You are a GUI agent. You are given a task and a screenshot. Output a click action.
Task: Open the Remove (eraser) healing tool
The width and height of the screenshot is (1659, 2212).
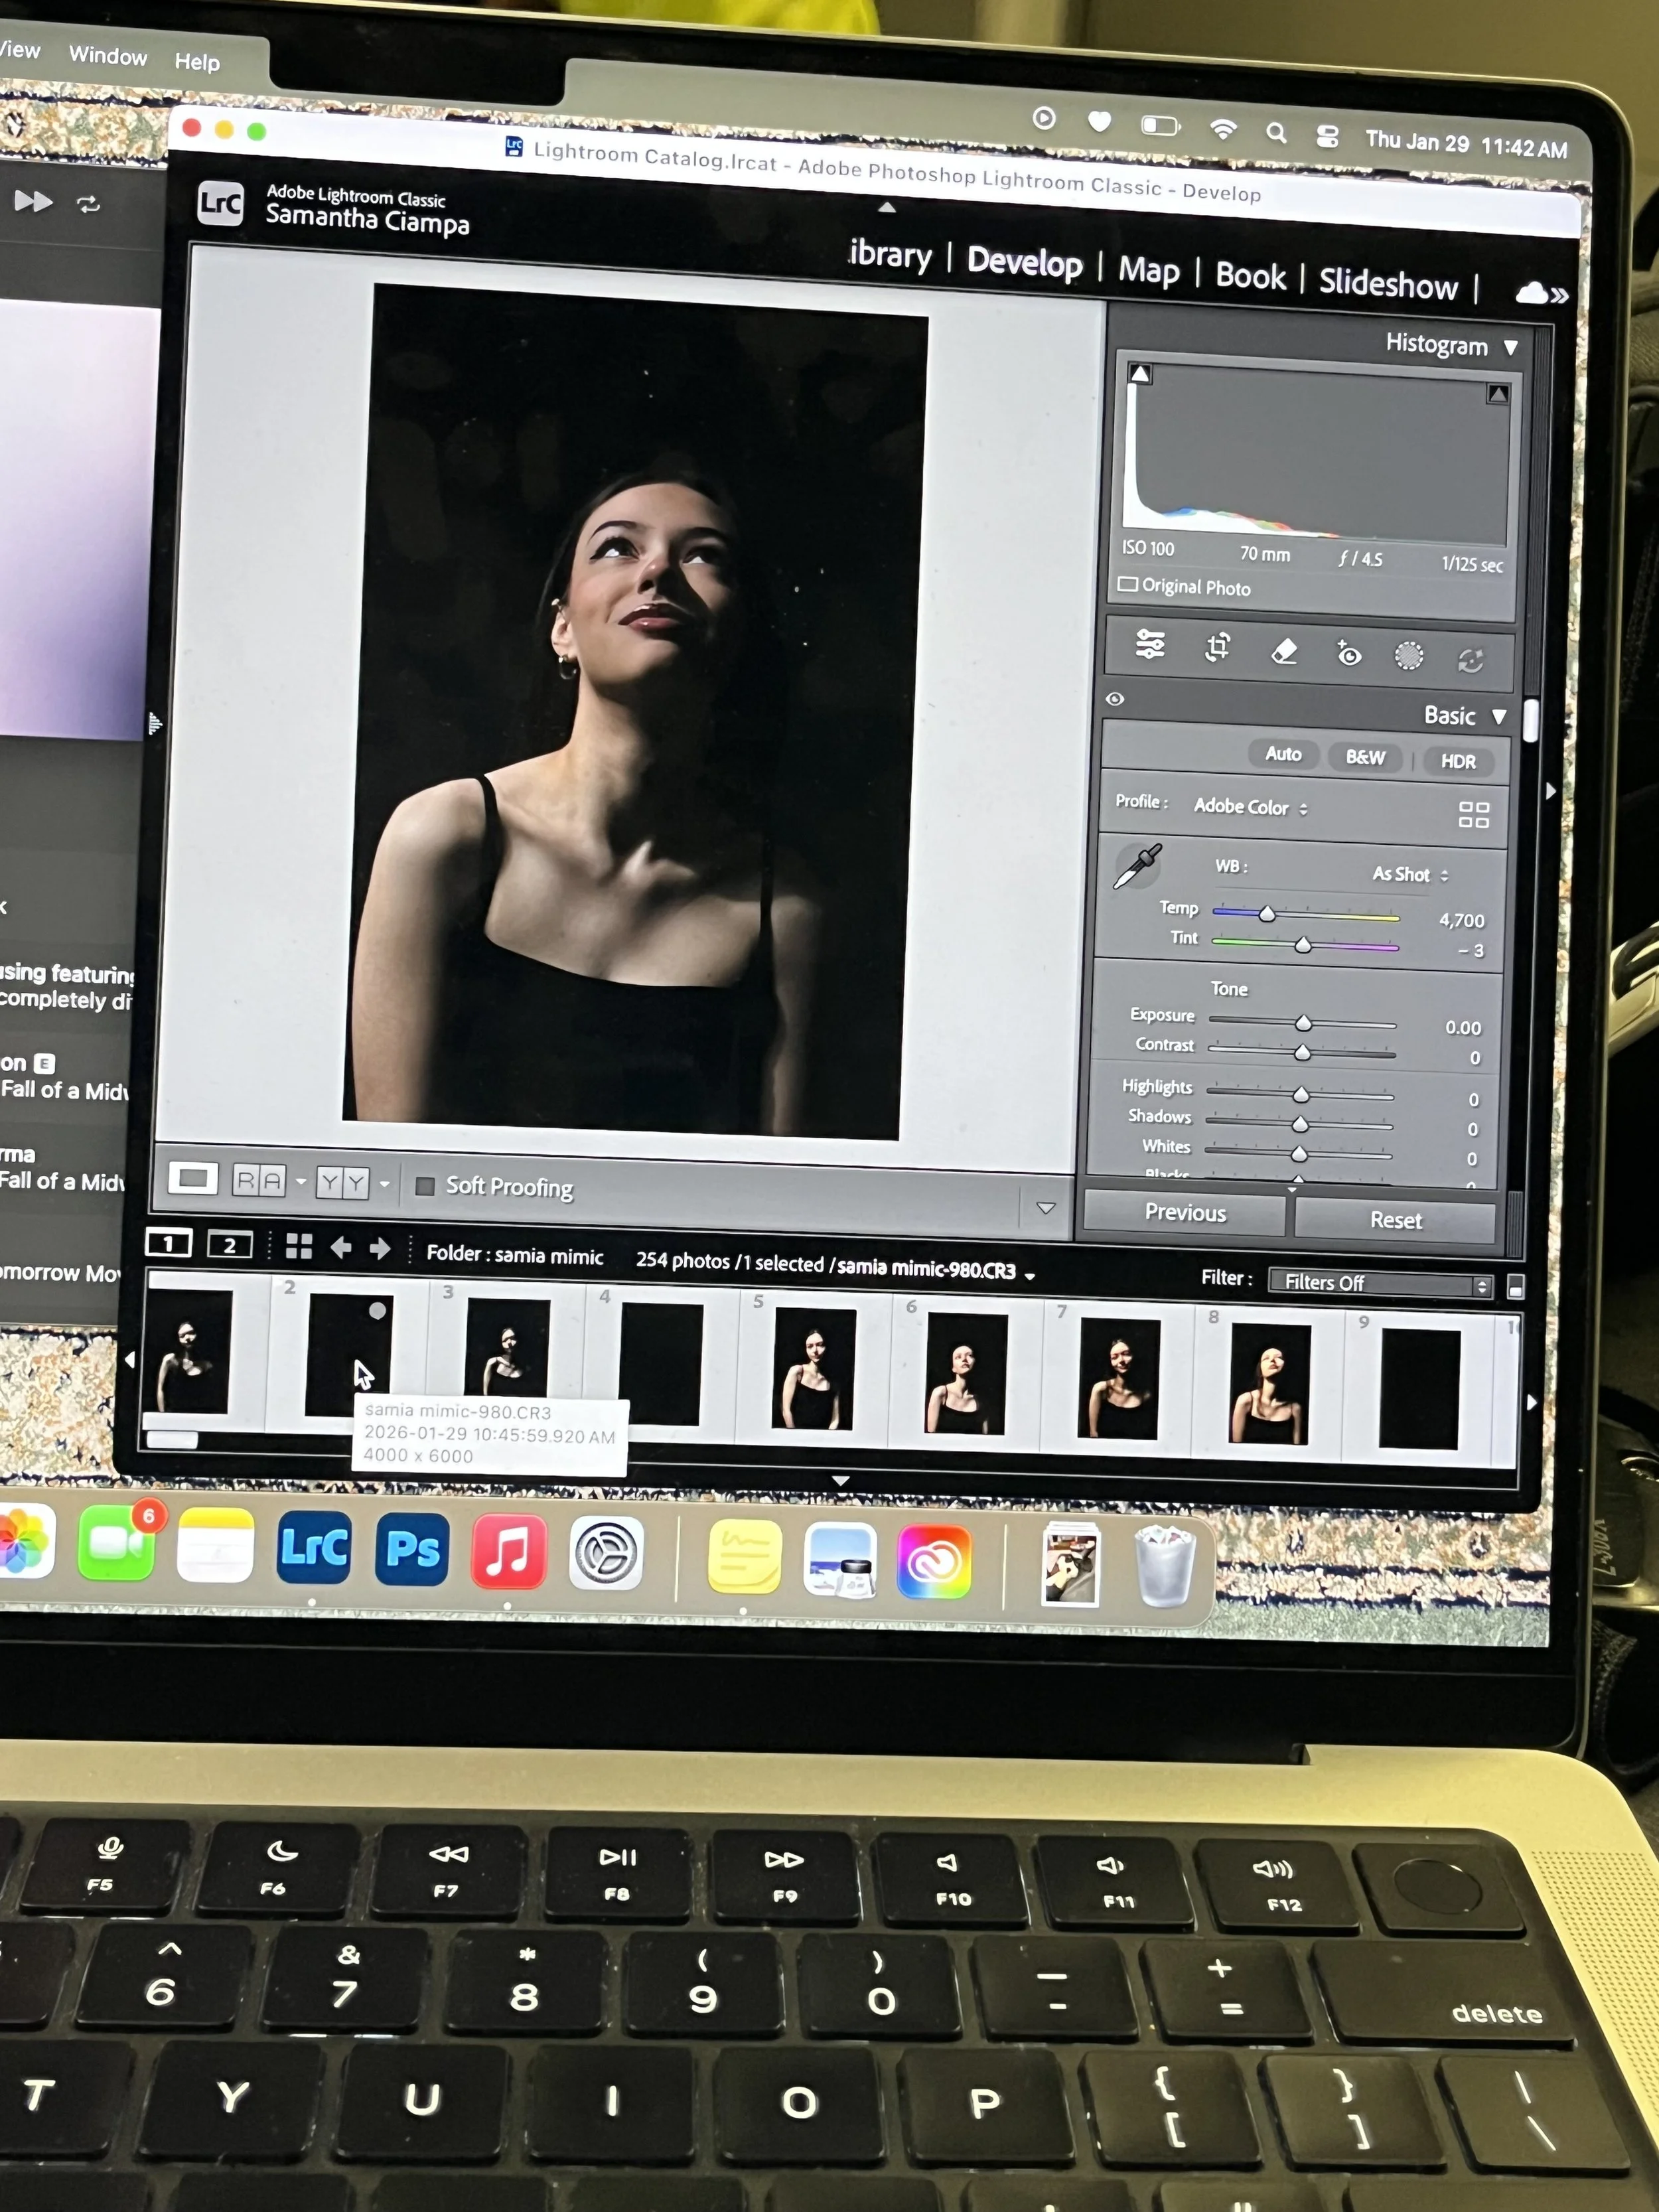coord(1285,652)
